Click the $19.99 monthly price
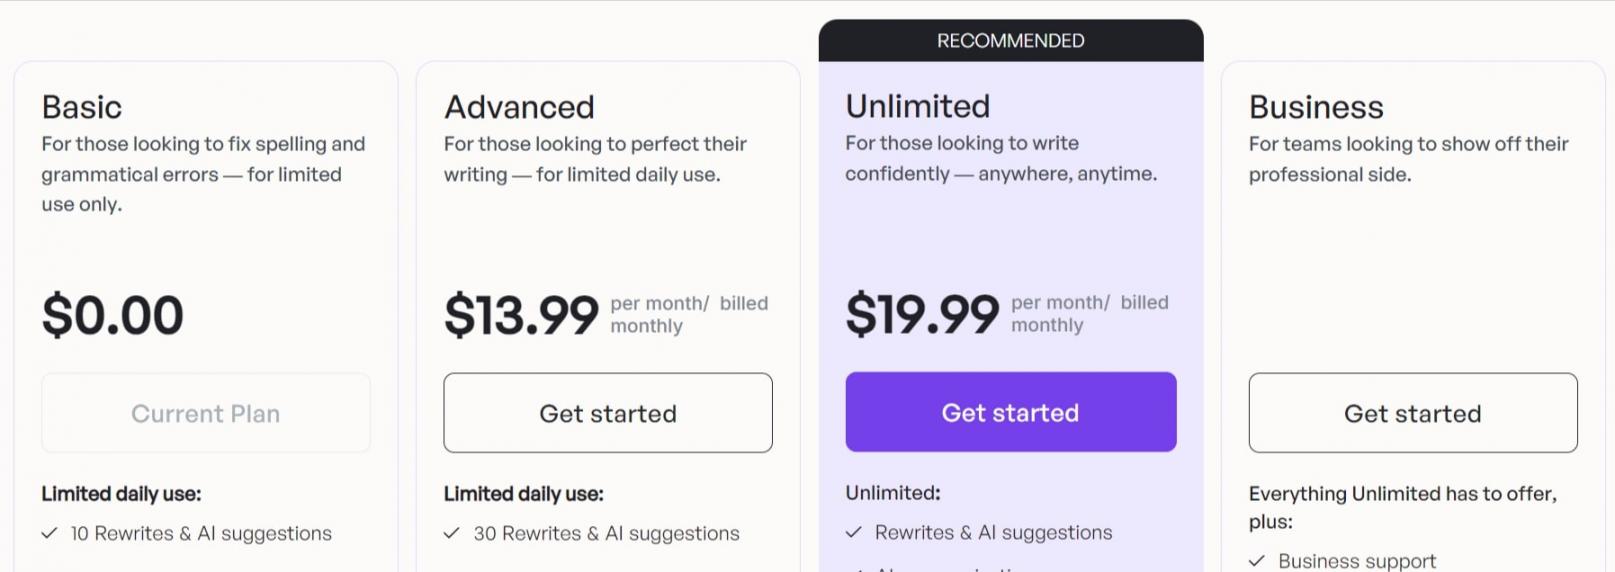1615x572 pixels. click(x=922, y=314)
